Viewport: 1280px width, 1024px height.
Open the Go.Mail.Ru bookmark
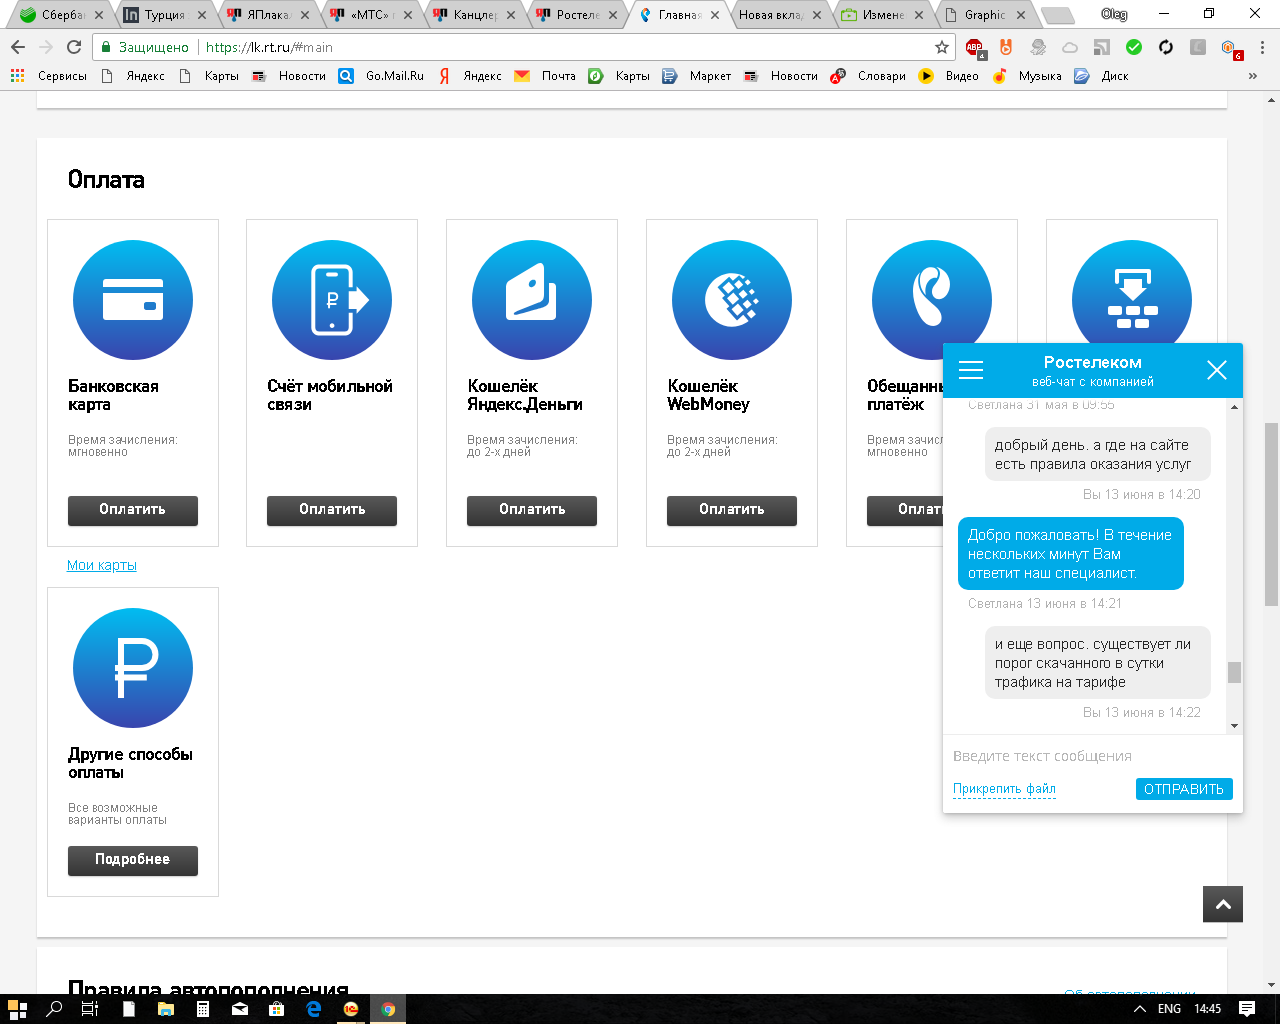382,76
